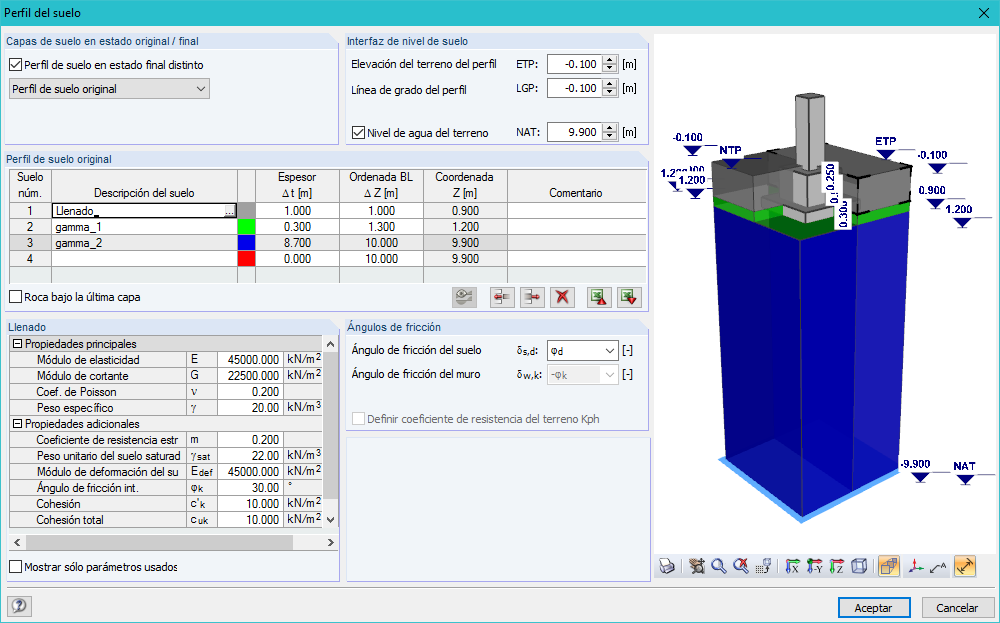The height and width of the screenshot is (623, 1000).
Task: Switch to isometric cube view
Action: (859, 566)
